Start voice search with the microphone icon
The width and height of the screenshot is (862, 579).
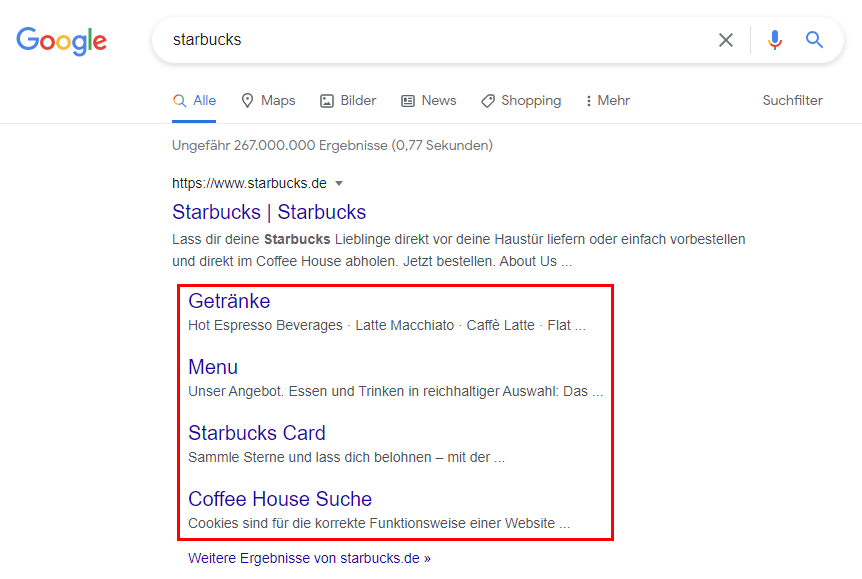tap(774, 40)
